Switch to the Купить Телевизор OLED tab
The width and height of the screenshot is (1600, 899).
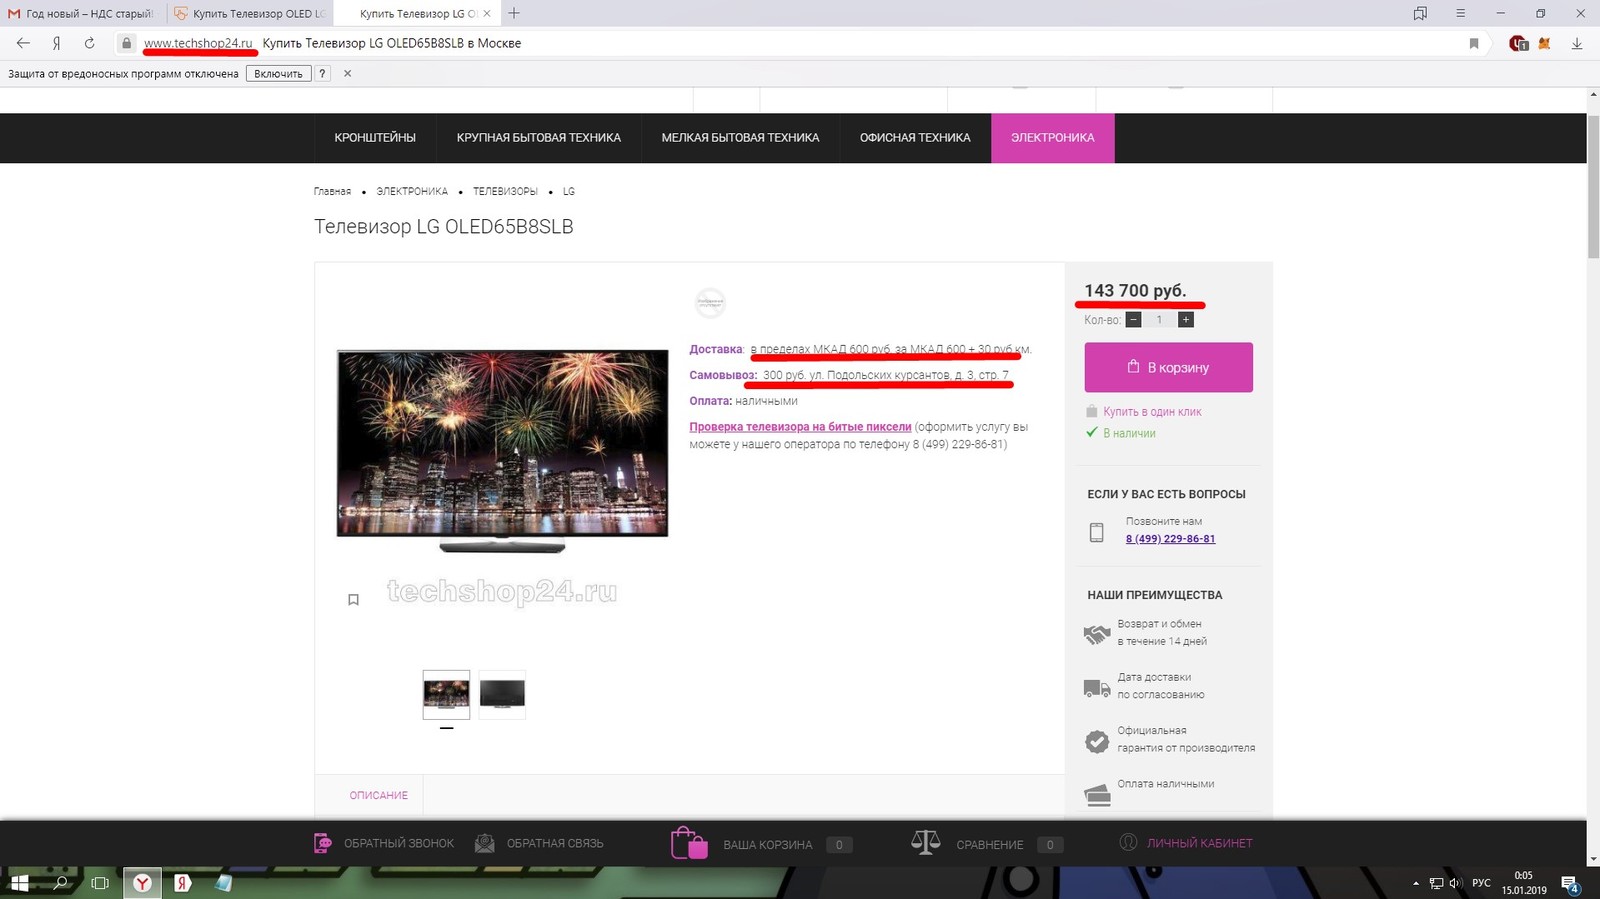[249, 13]
